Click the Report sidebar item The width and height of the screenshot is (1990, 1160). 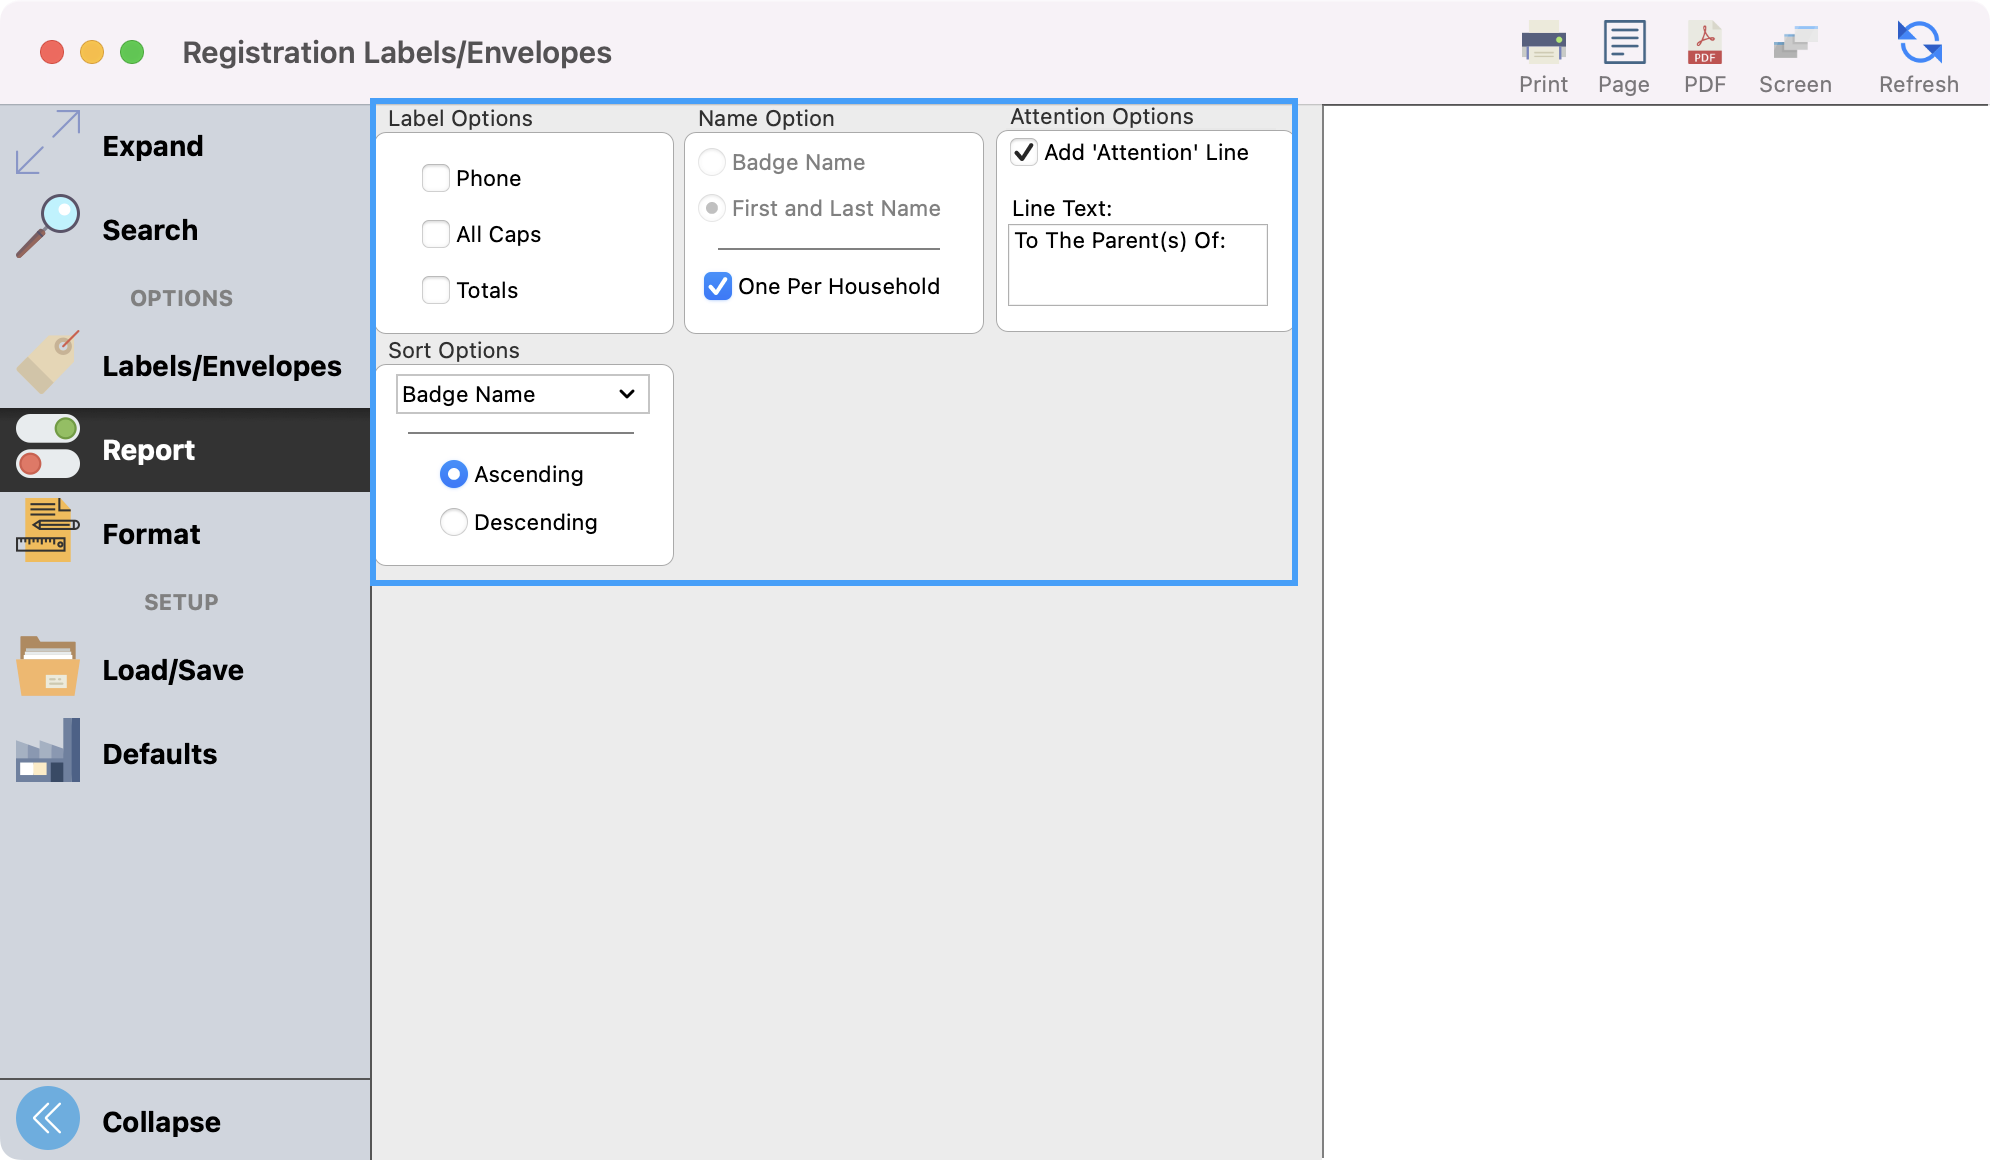pos(148,449)
